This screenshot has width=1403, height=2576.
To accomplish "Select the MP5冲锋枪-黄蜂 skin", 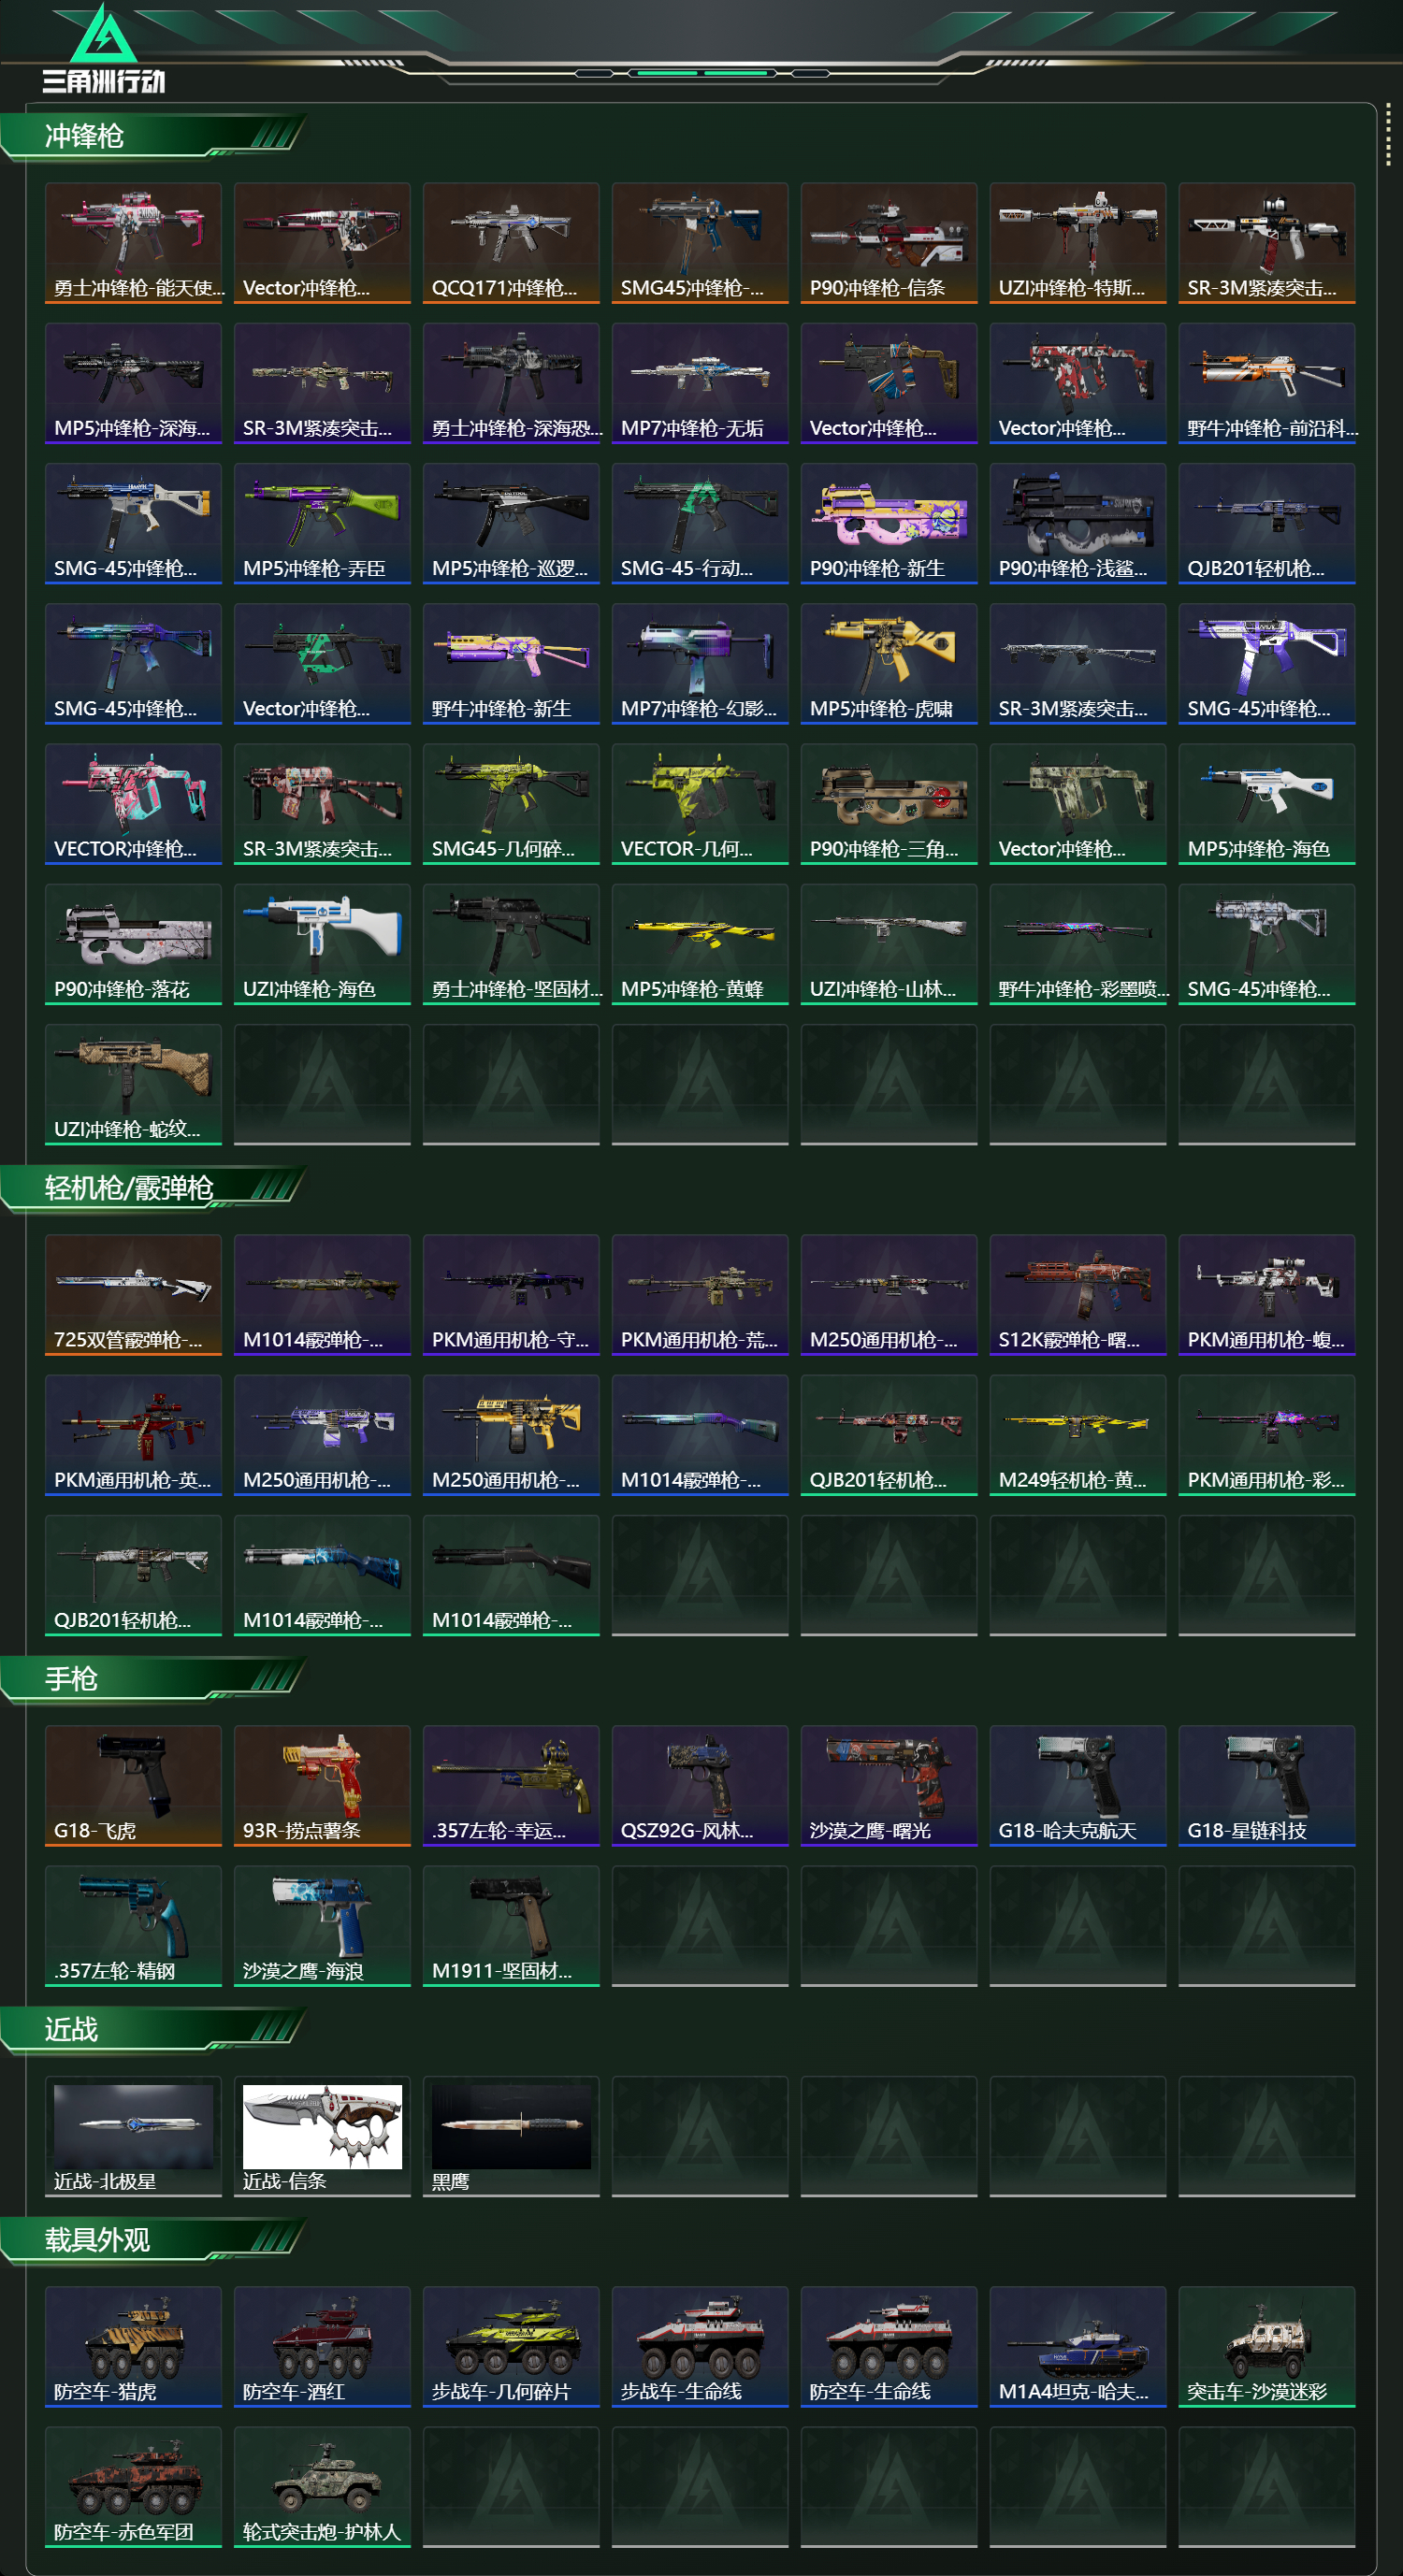I will 699,943.
